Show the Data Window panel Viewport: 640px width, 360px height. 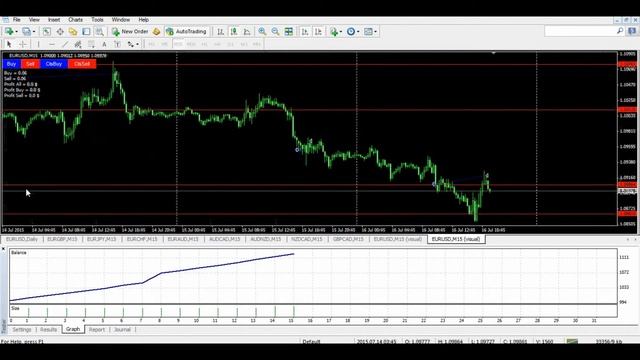[60, 31]
